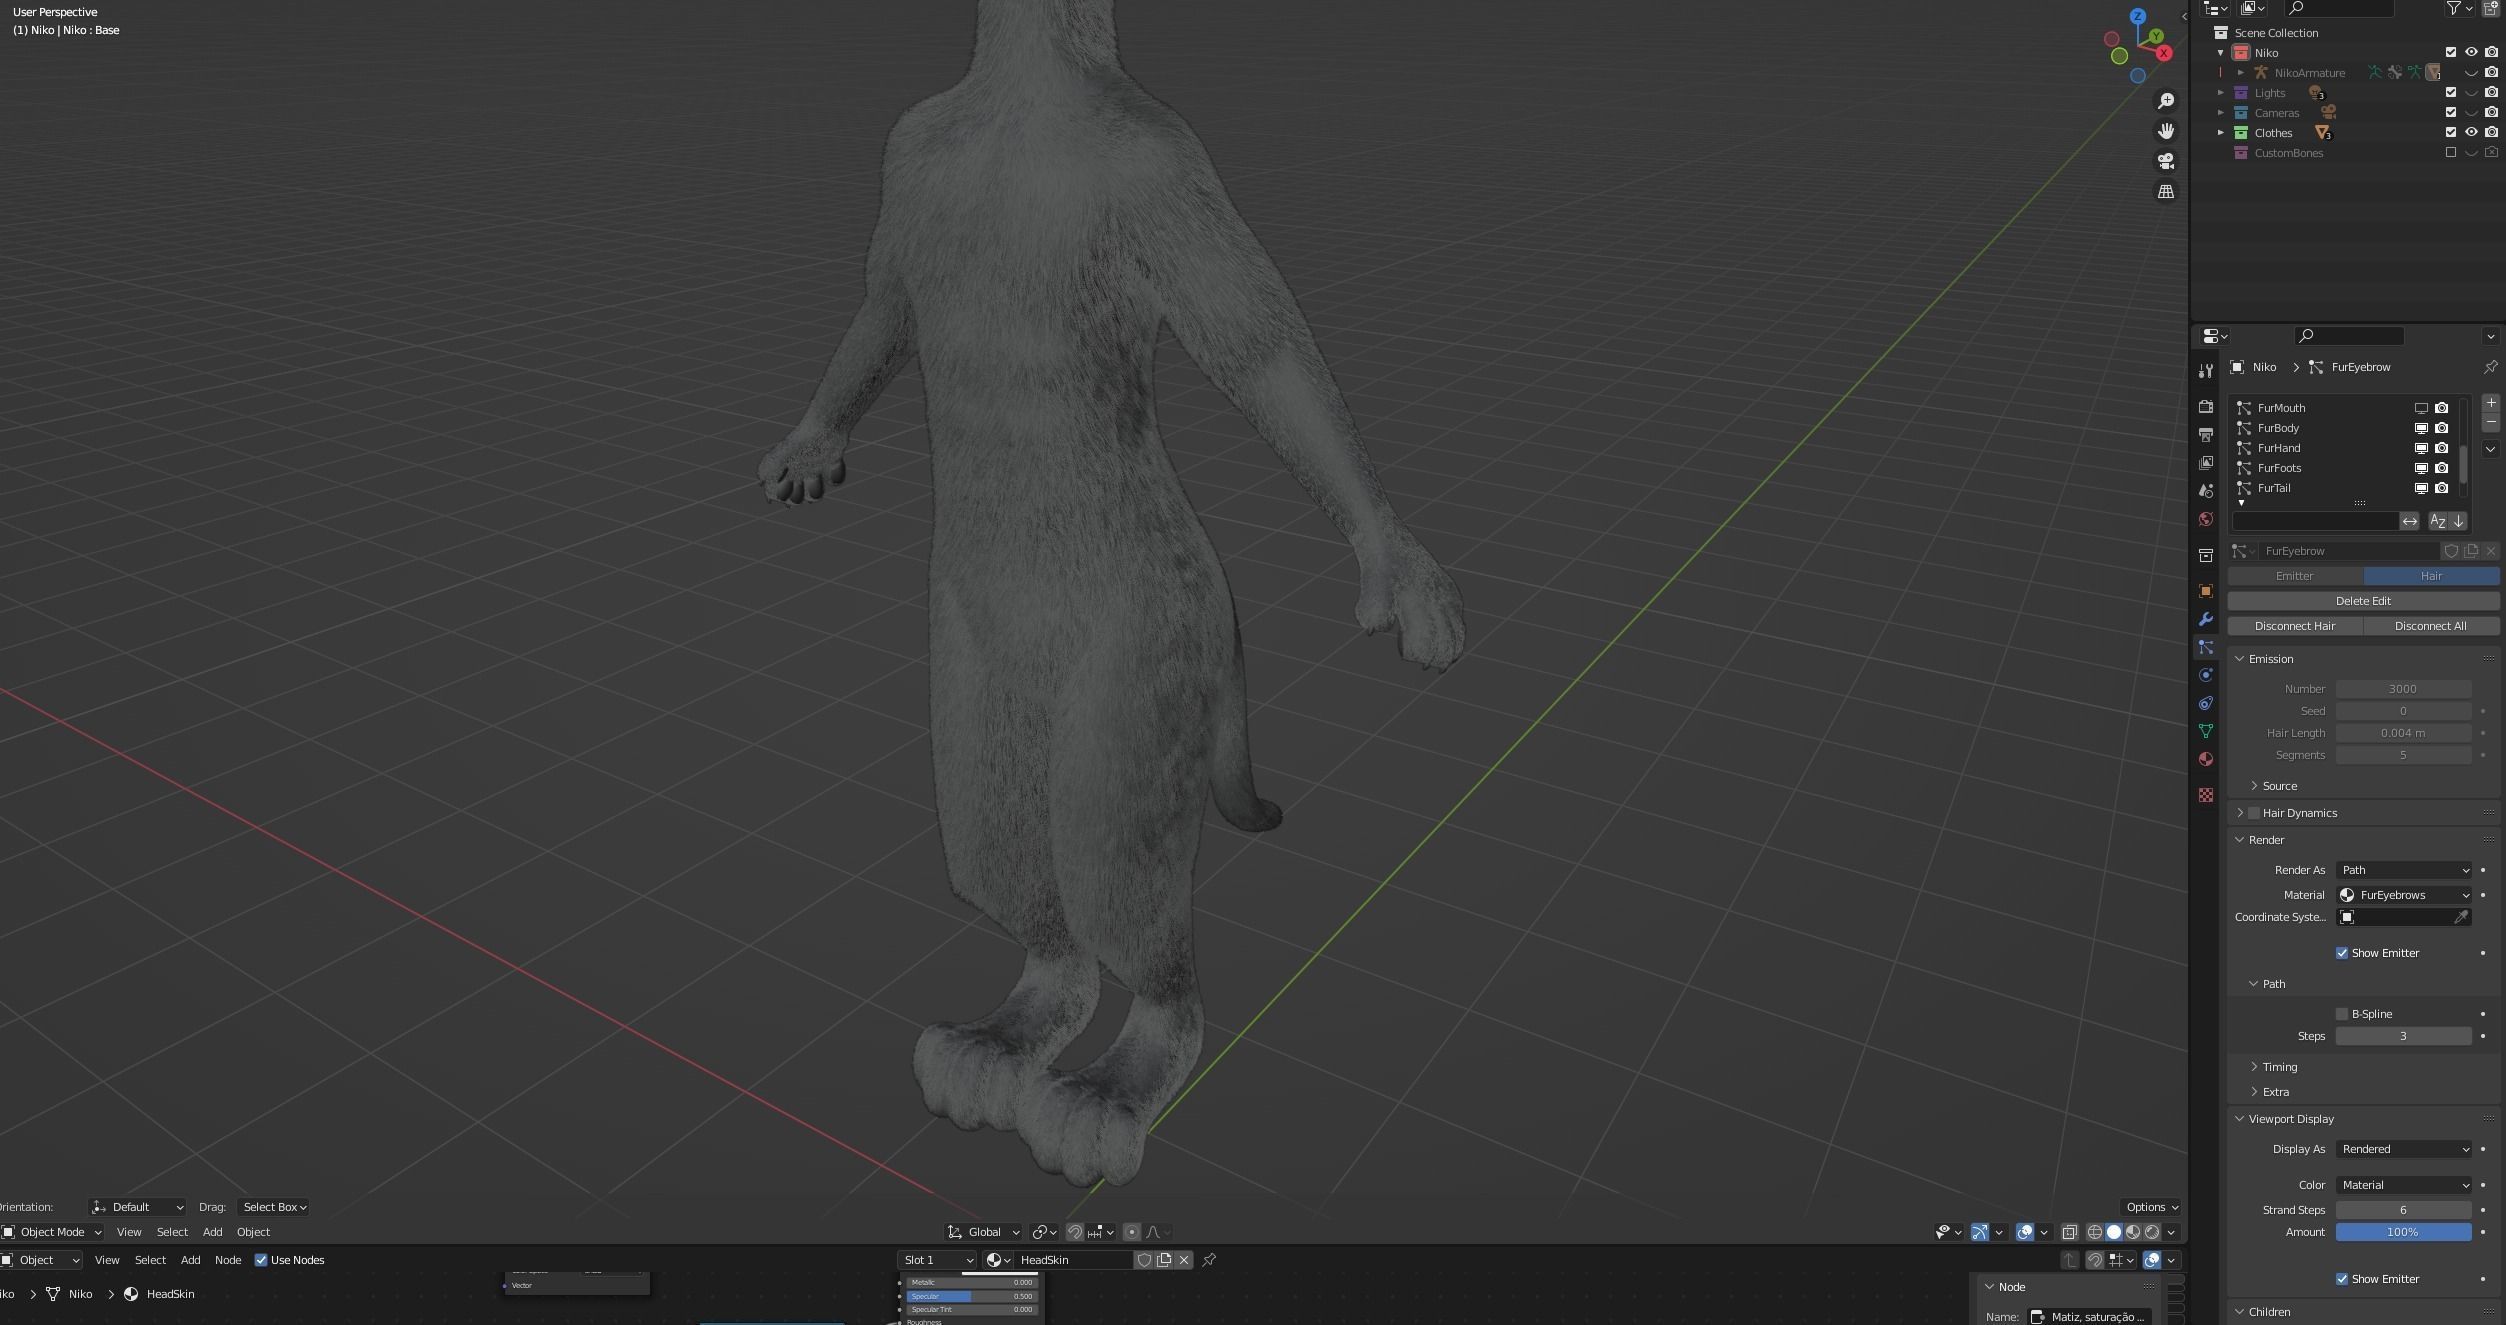The image size is (2506, 1325).
Task: Click the outliner search field
Action: [2340, 8]
